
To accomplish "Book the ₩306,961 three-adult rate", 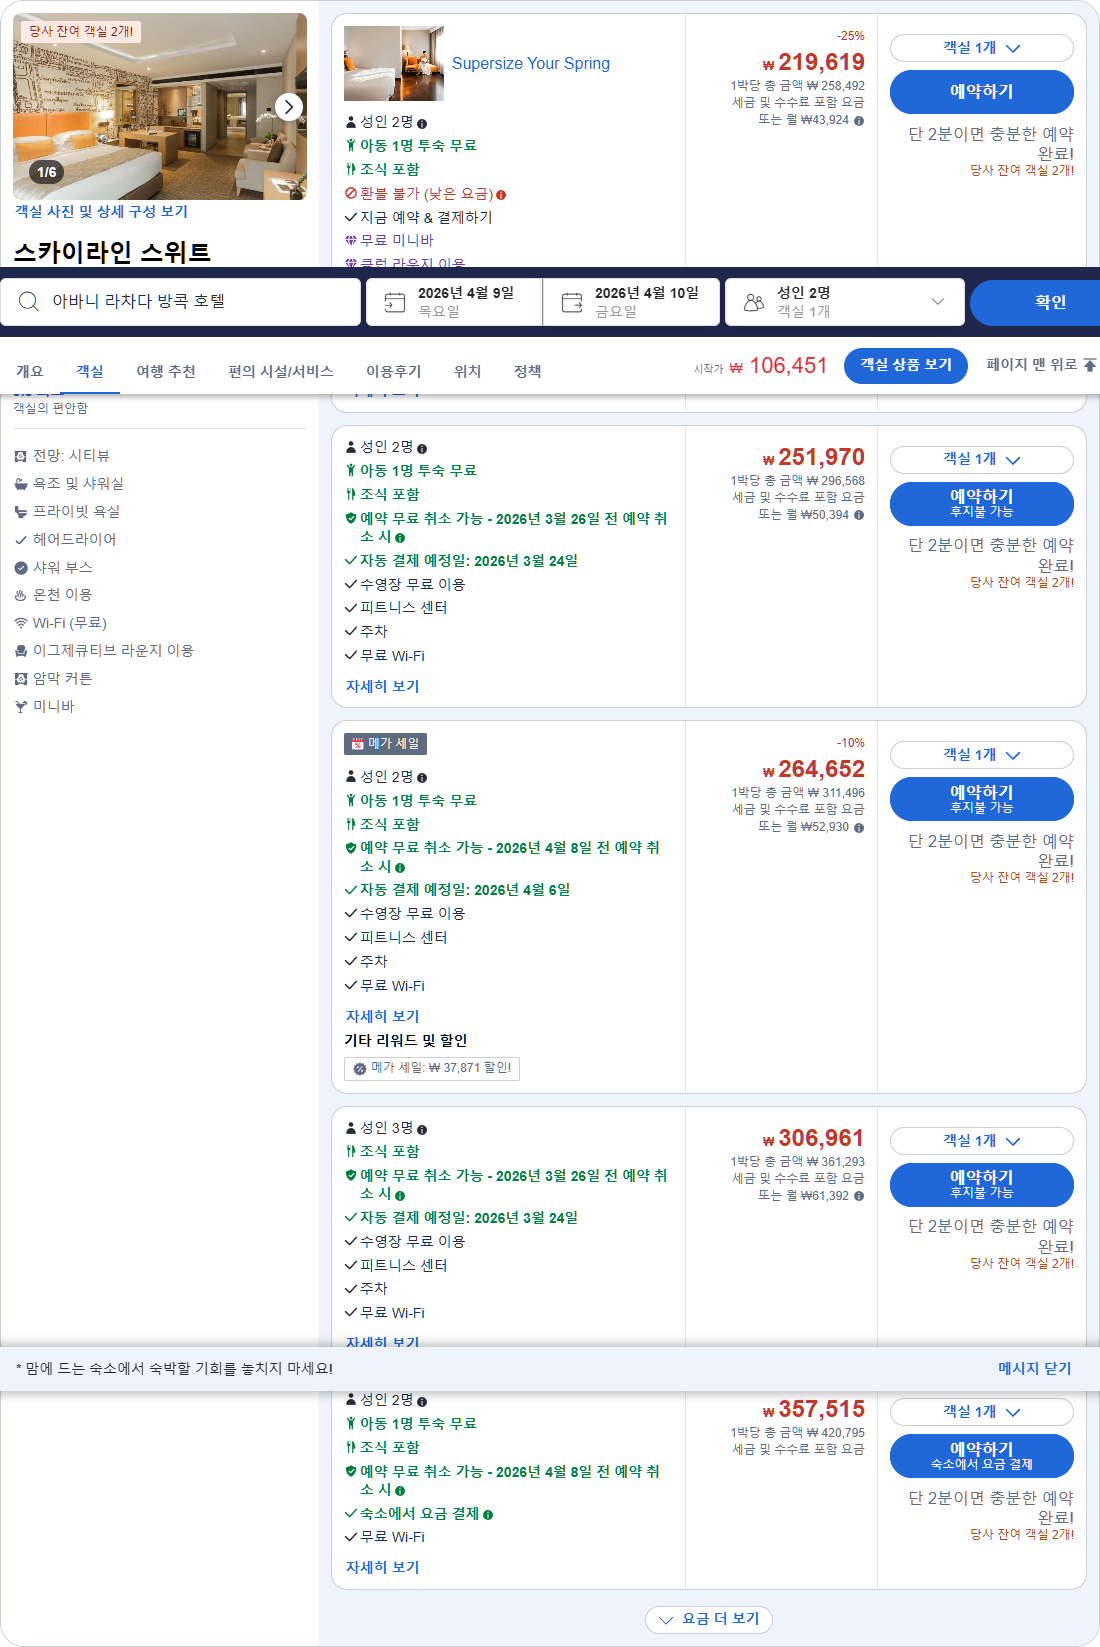I will tap(981, 1185).
